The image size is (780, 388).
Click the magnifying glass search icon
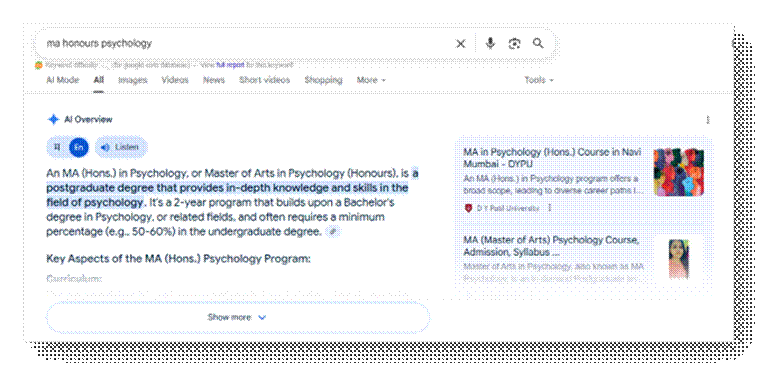click(x=538, y=43)
